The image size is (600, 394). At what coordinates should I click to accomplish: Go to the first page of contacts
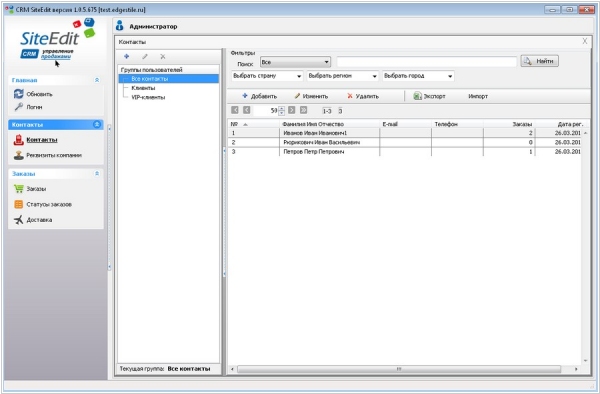pos(235,110)
